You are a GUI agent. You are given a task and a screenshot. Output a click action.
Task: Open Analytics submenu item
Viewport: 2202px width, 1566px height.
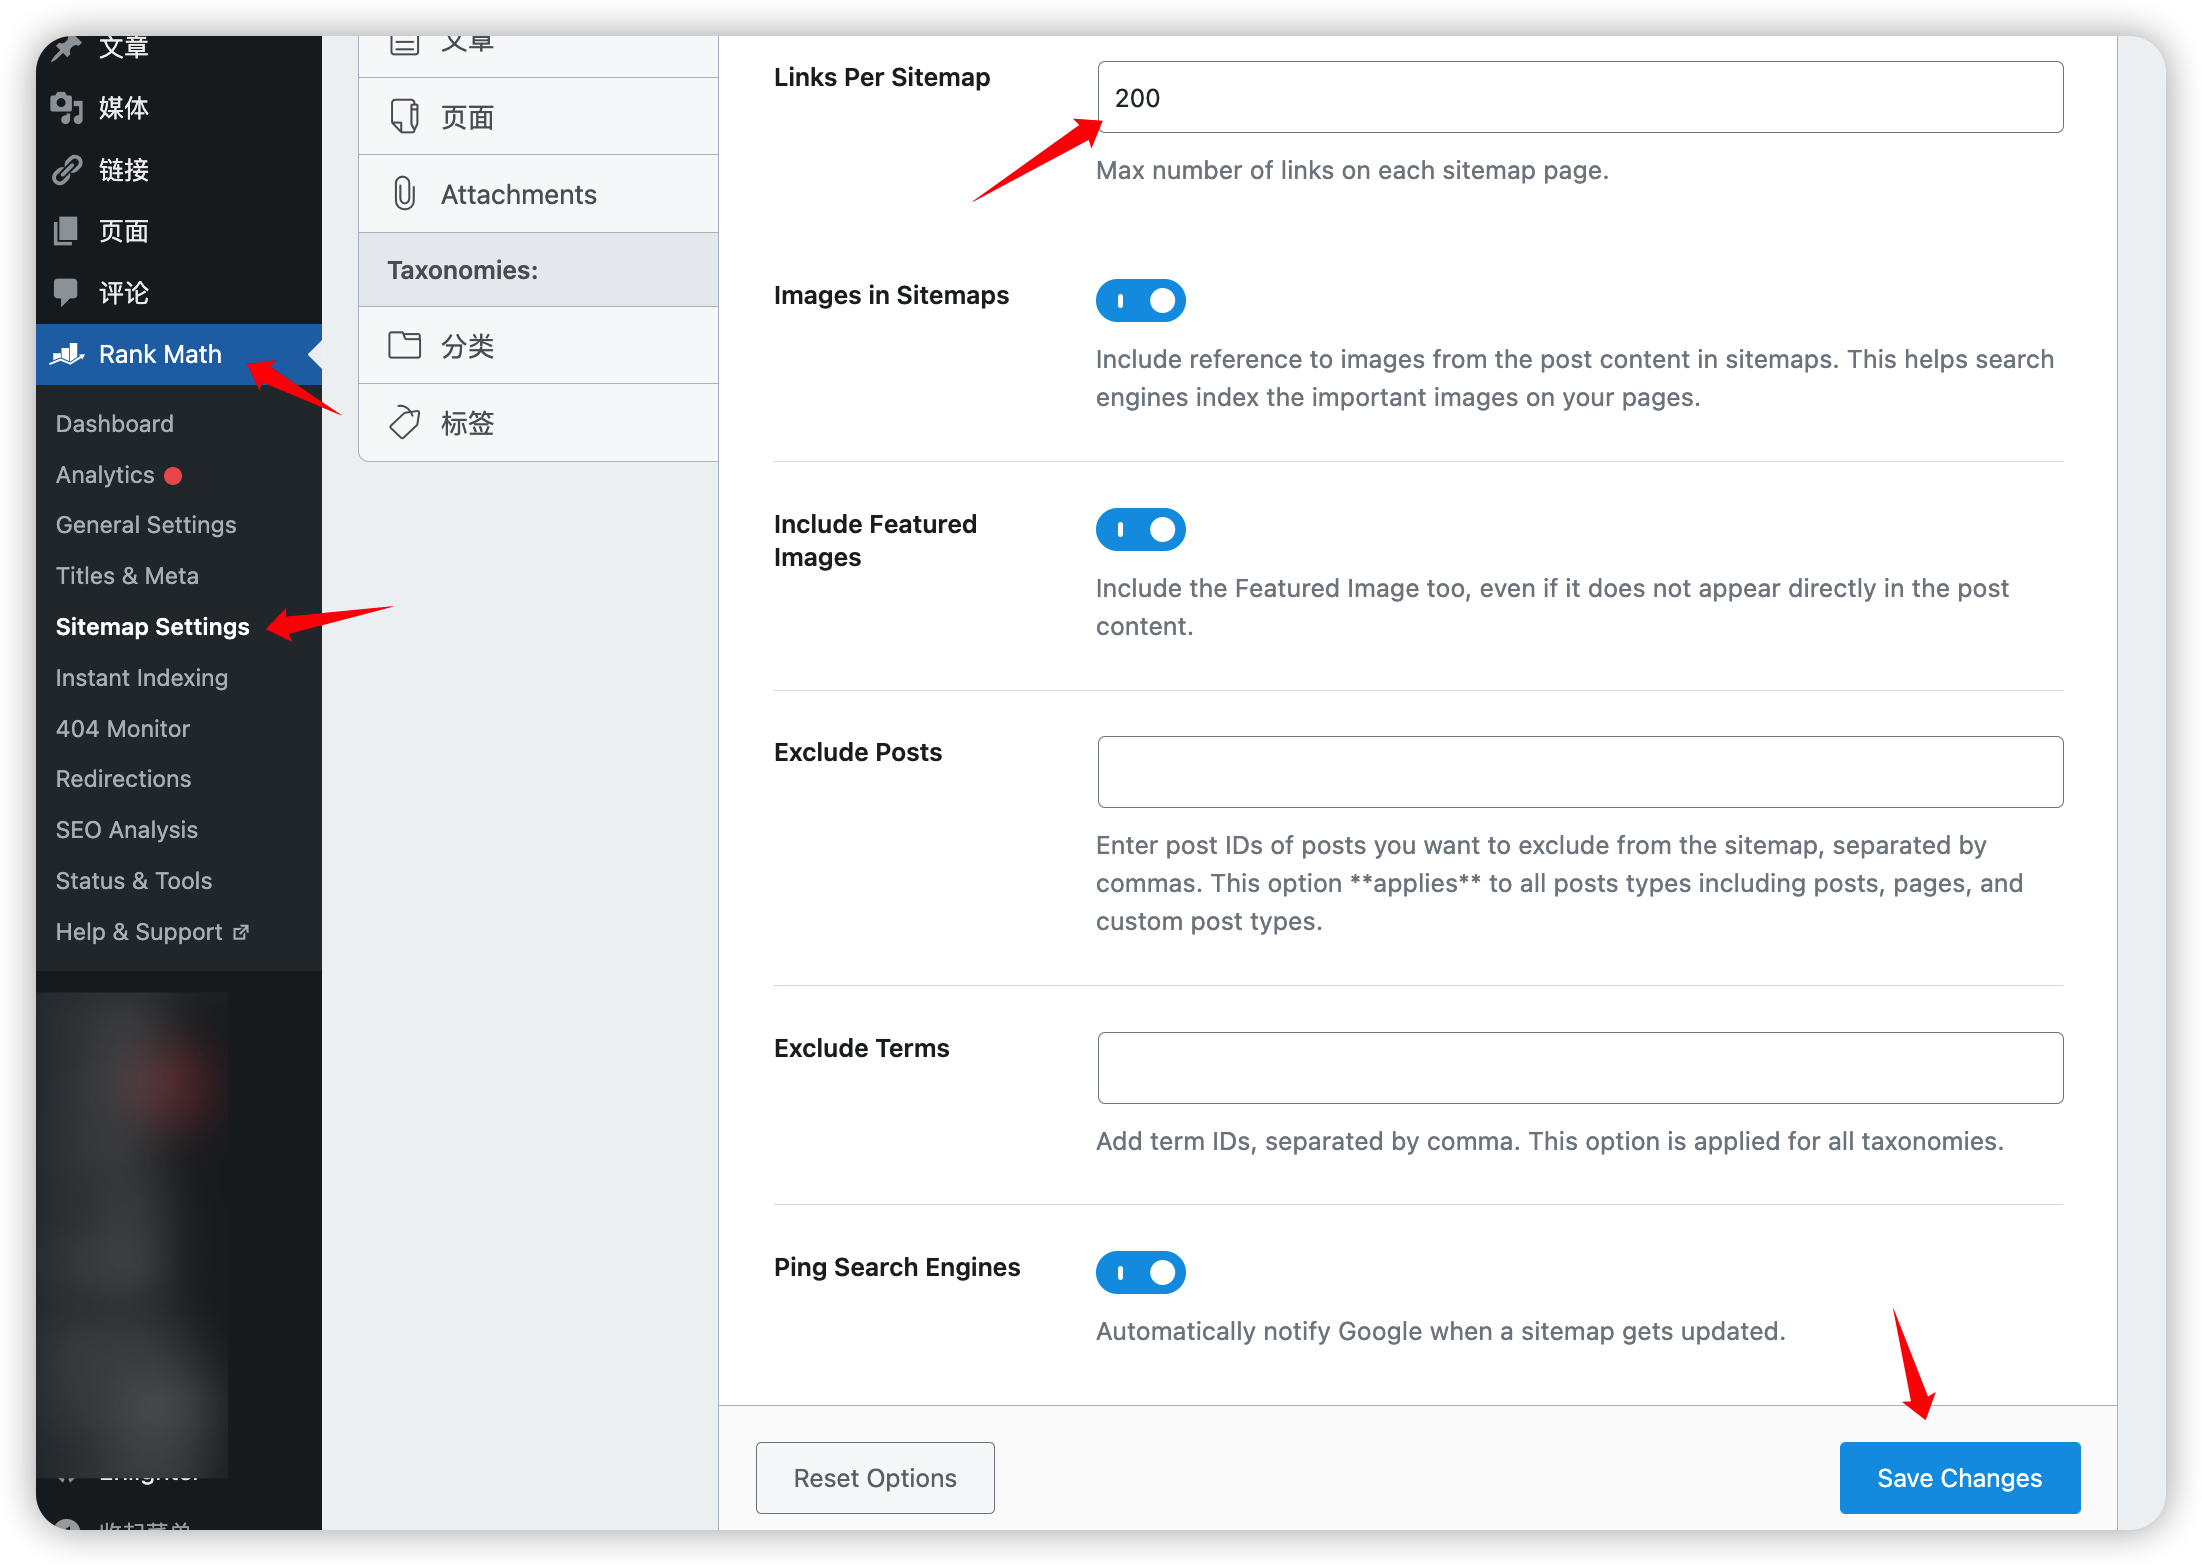click(x=105, y=475)
